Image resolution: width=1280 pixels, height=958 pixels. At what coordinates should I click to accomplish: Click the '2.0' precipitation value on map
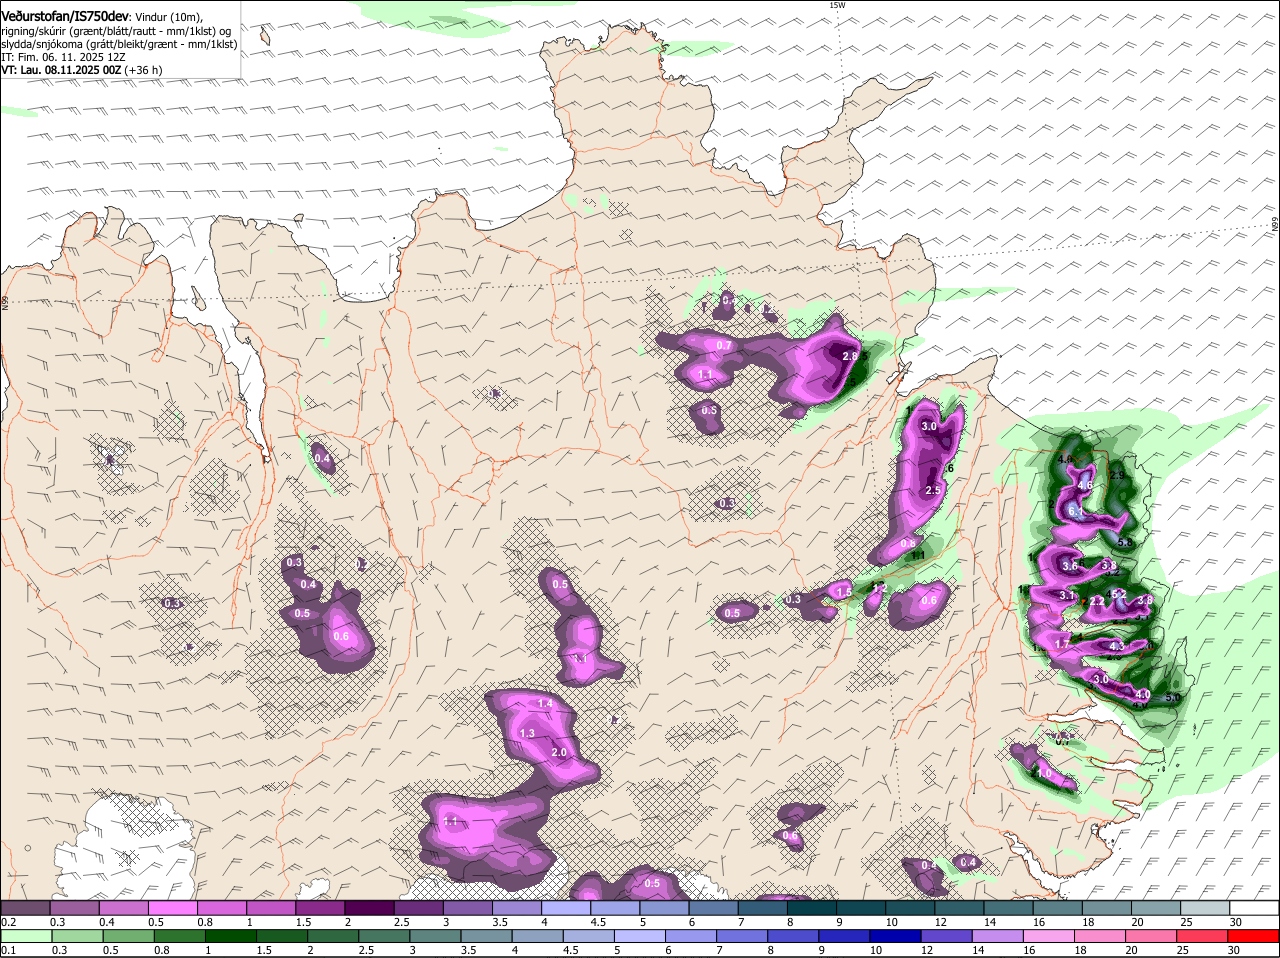click(x=559, y=752)
